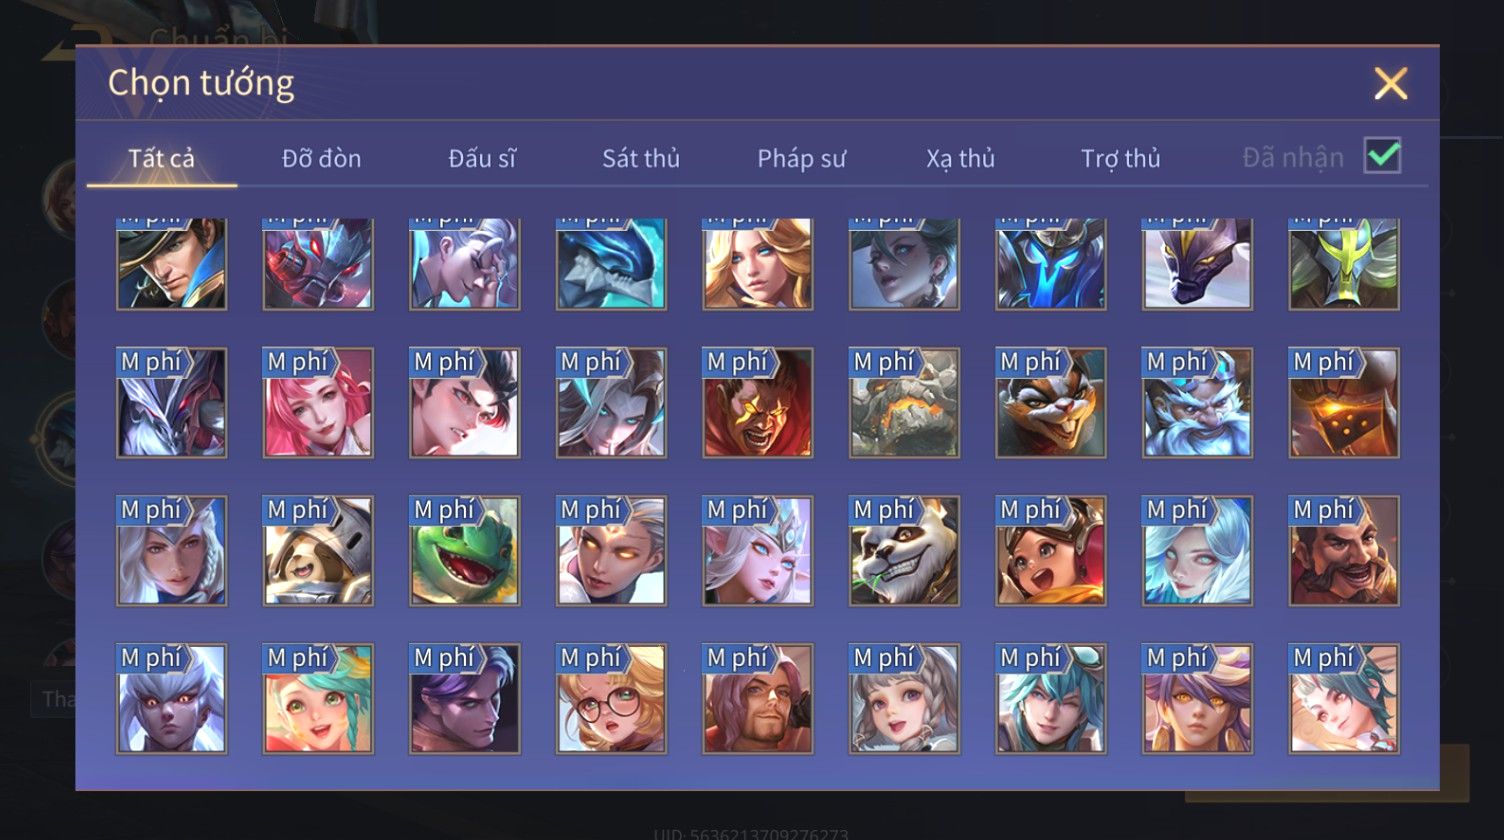The height and width of the screenshot is (840, 1504).
Task: Pick the panda hero chewing bamboo
Action: point(905,551)
